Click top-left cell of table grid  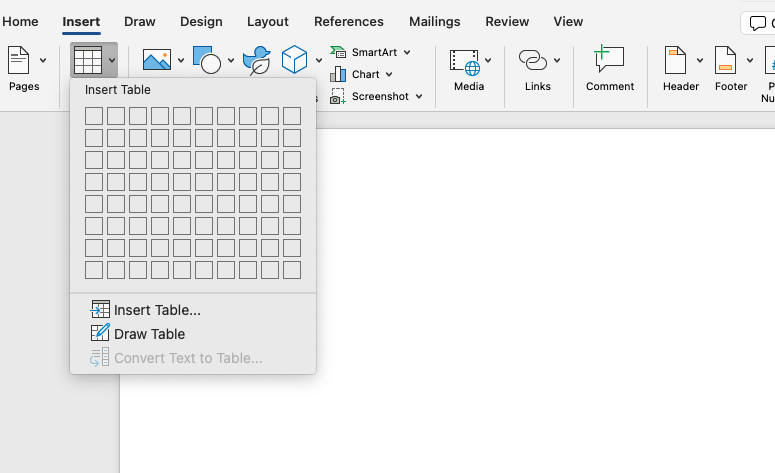pos(94,116)
